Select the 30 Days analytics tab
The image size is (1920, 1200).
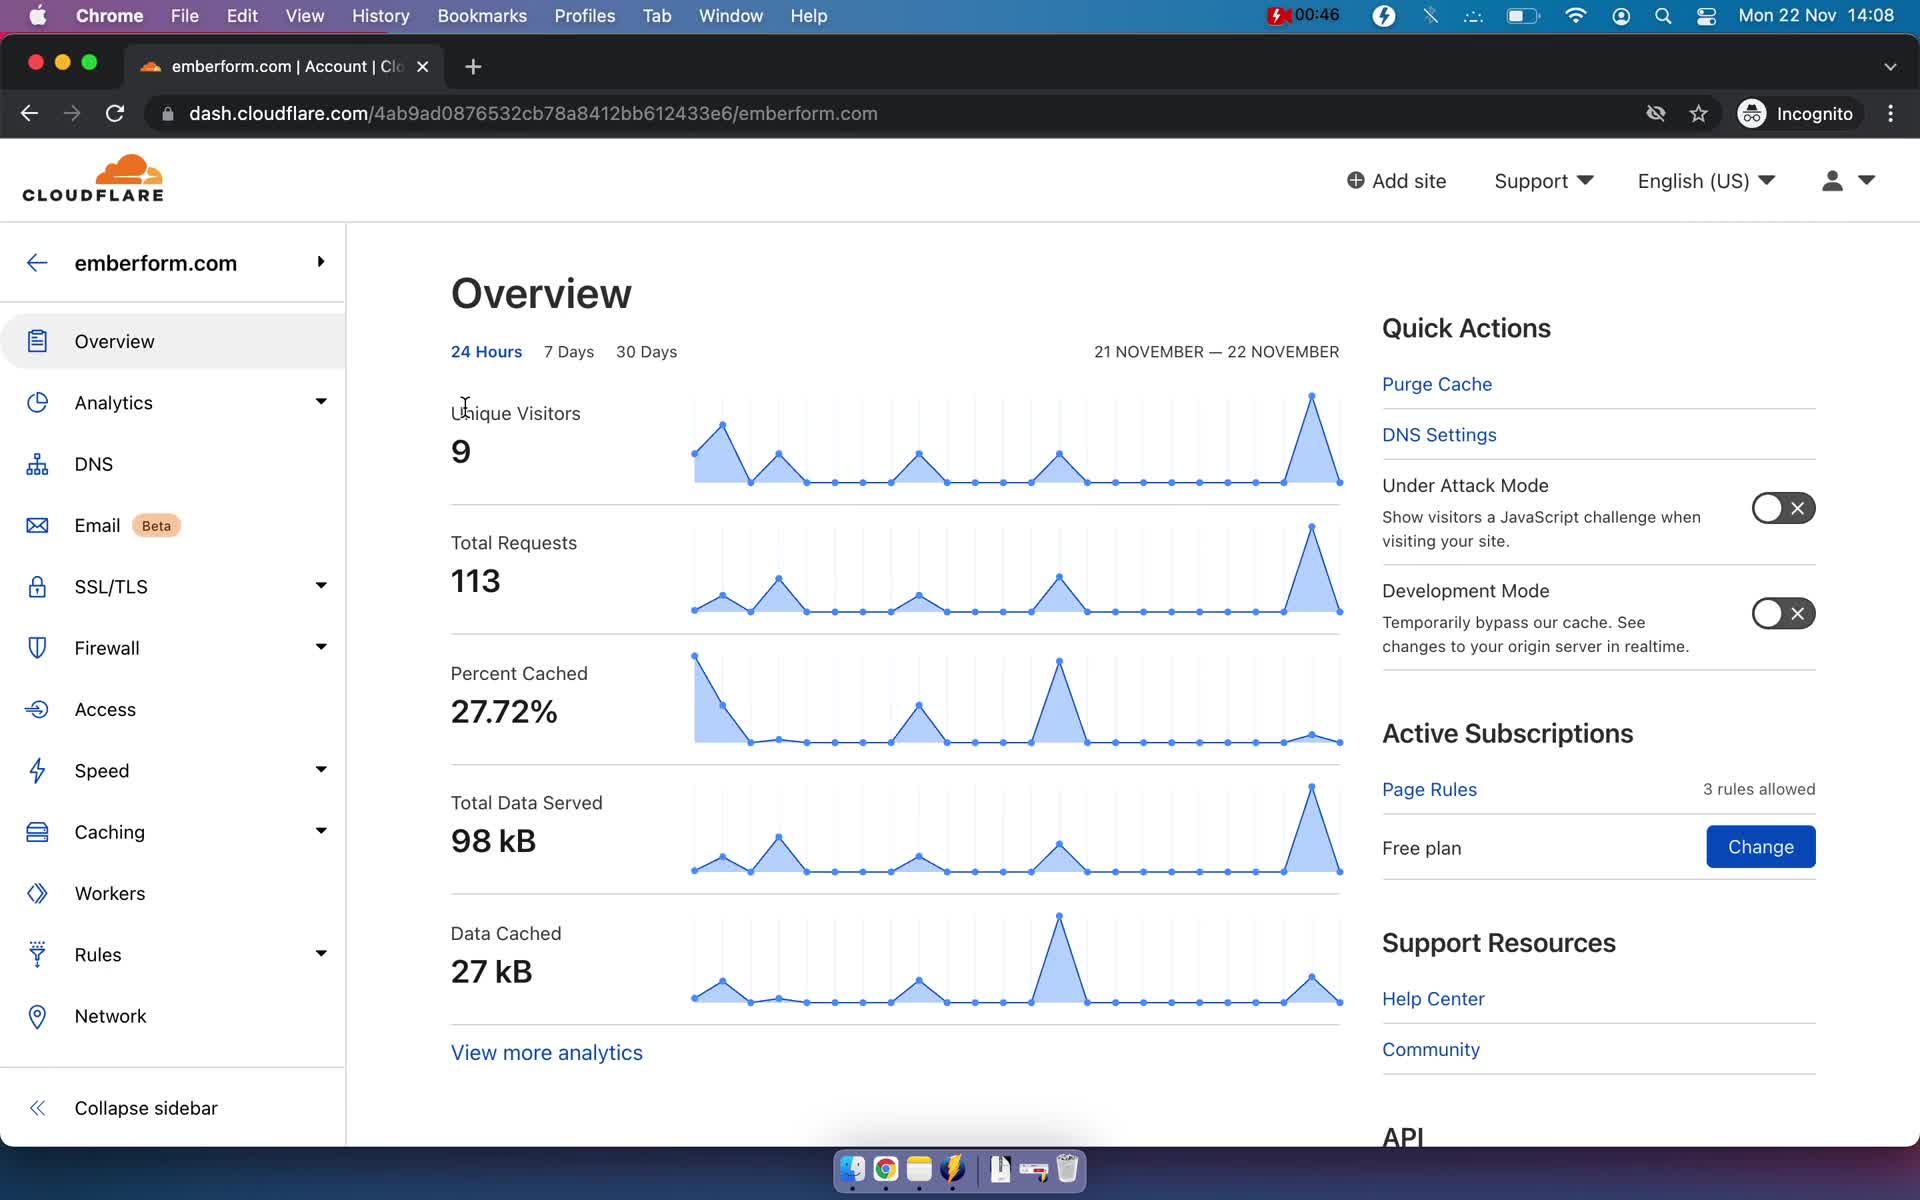click(646, 351)
